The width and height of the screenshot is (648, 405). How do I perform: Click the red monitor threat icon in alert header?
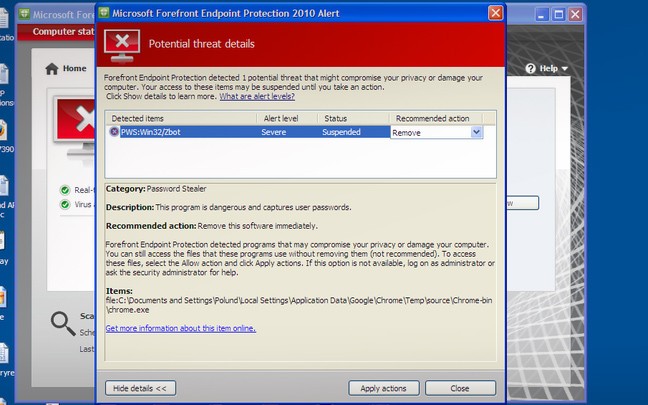[x=122, y=45]
